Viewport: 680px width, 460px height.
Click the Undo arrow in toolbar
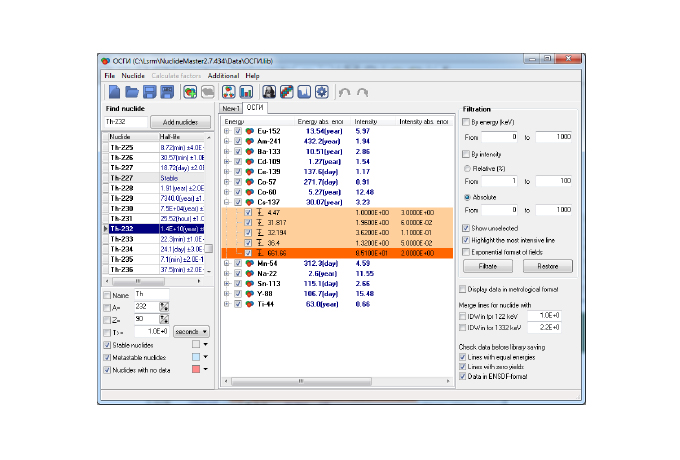click(x=344, y=92)
